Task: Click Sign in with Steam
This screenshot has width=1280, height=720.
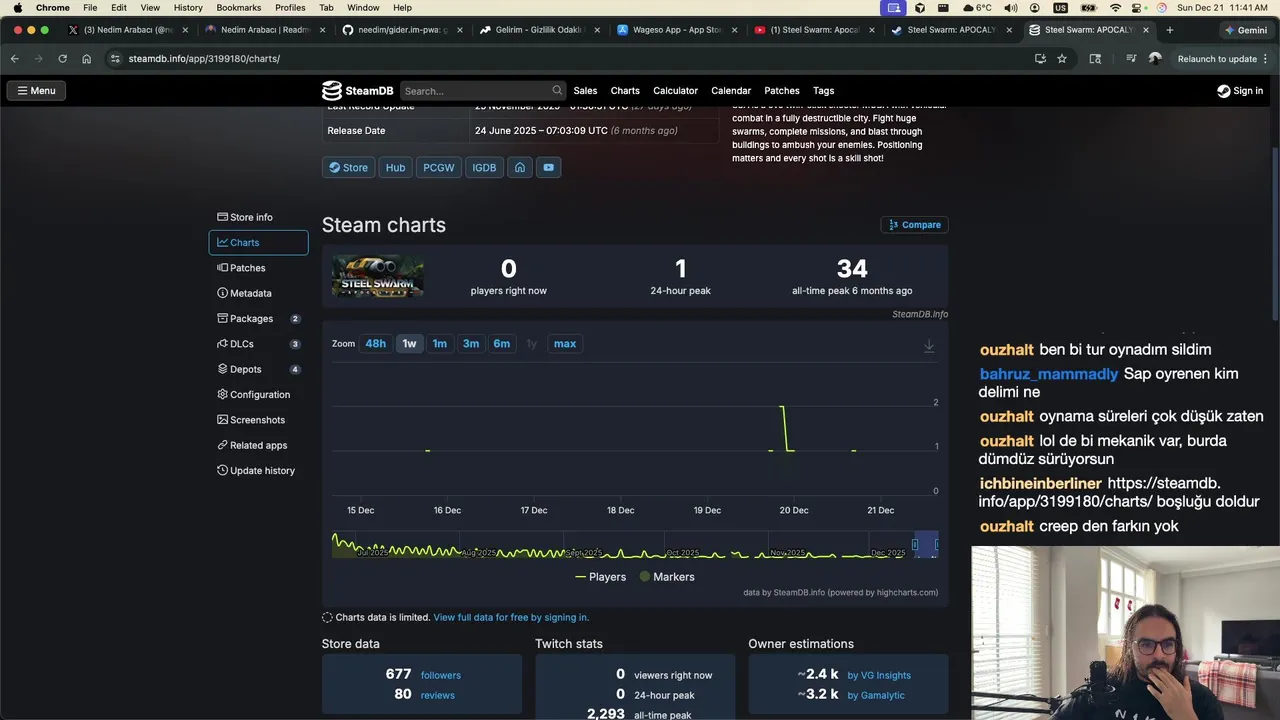Action: tap(1240, 91)
